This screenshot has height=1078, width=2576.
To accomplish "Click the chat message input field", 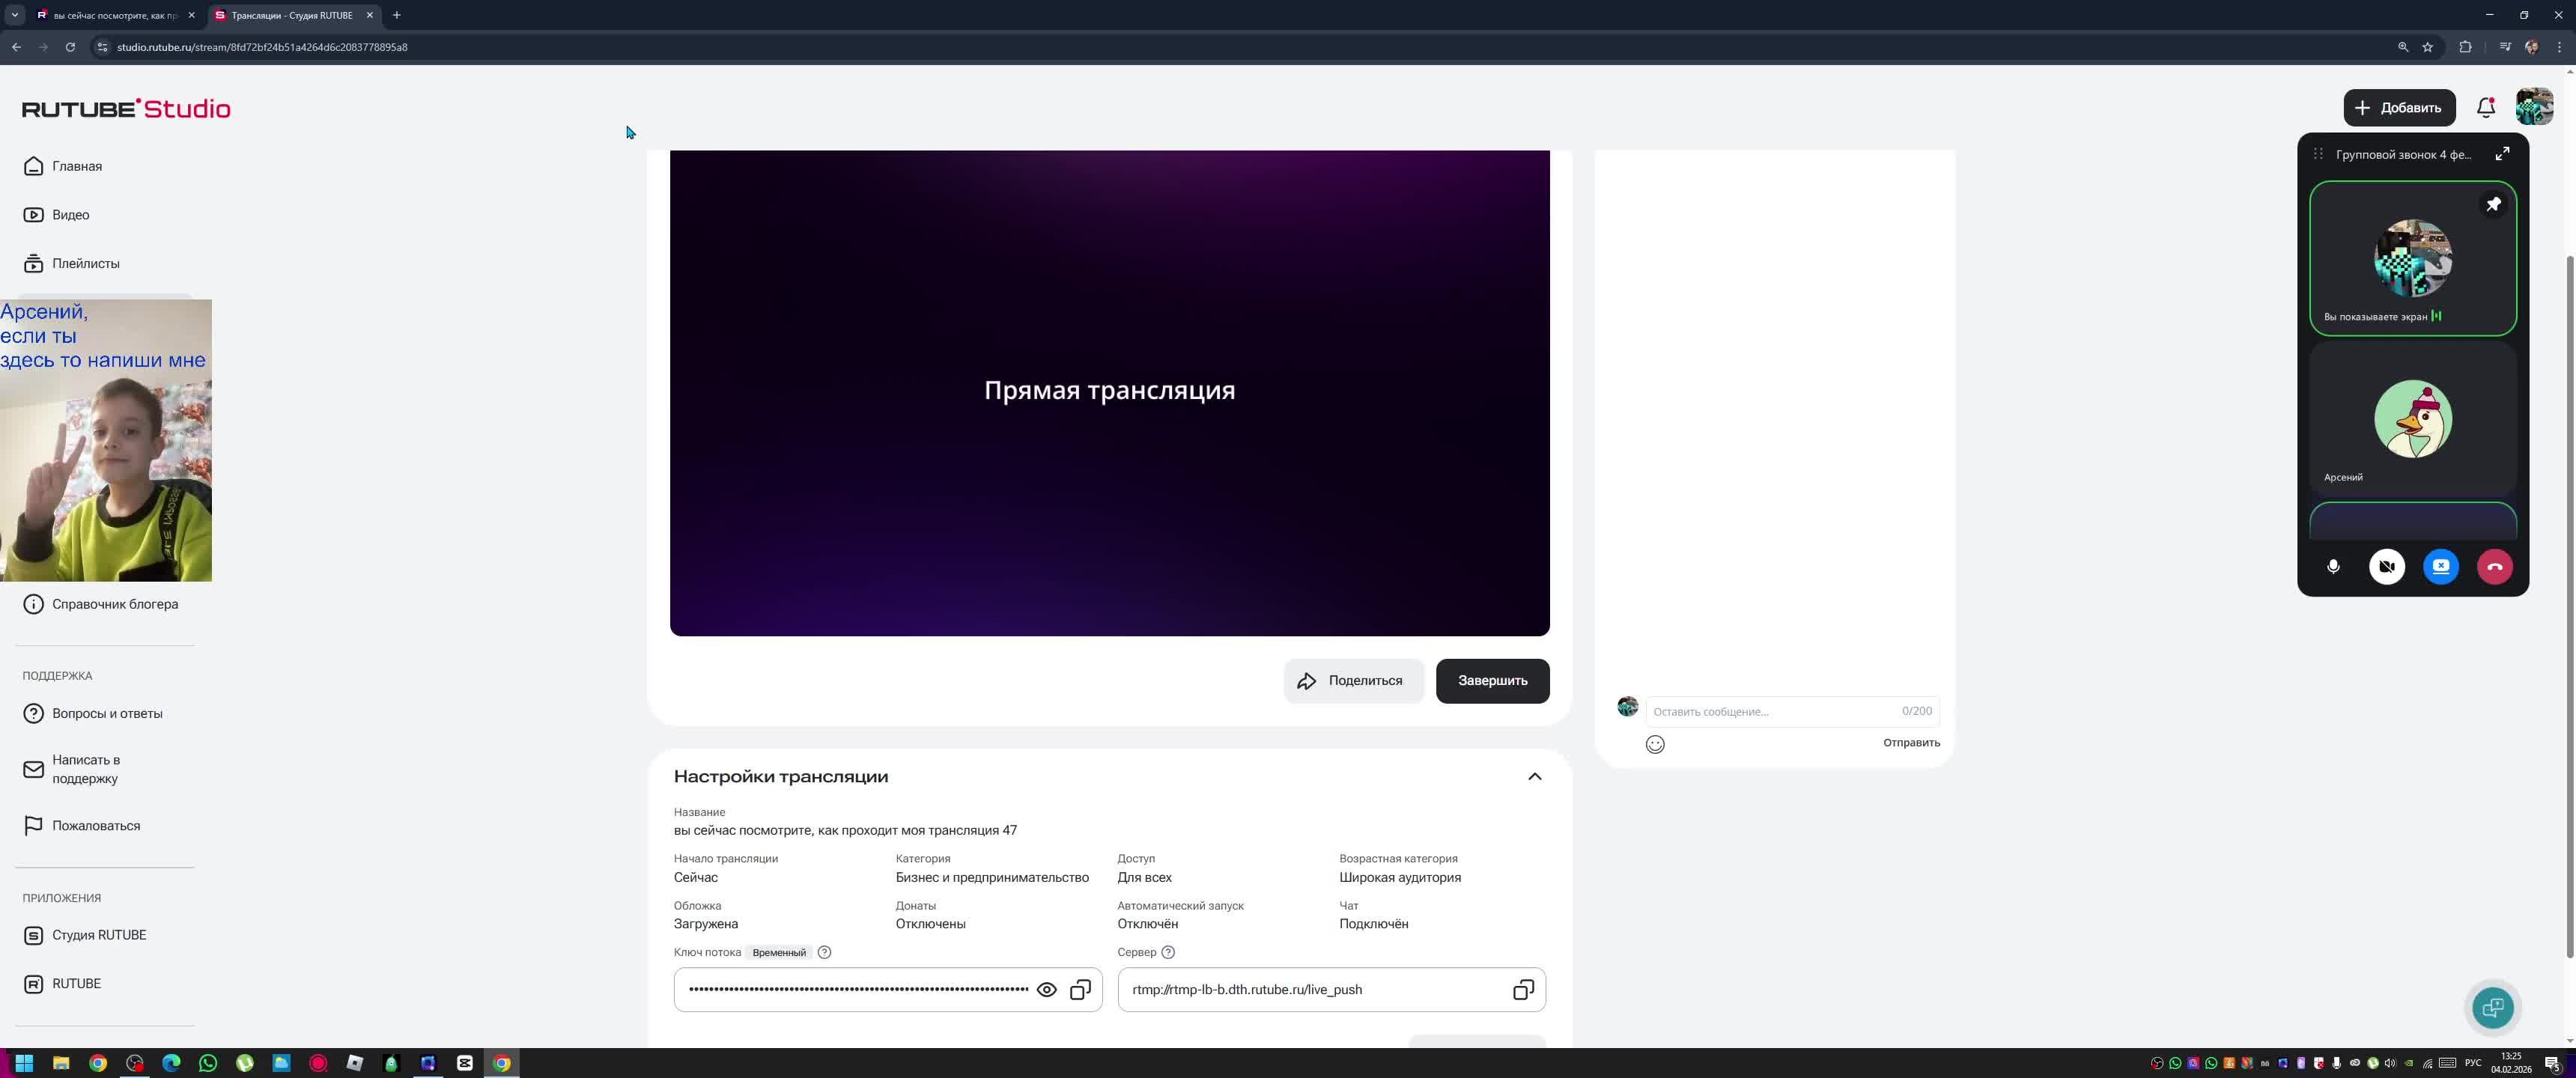I will coord(1772,712).
